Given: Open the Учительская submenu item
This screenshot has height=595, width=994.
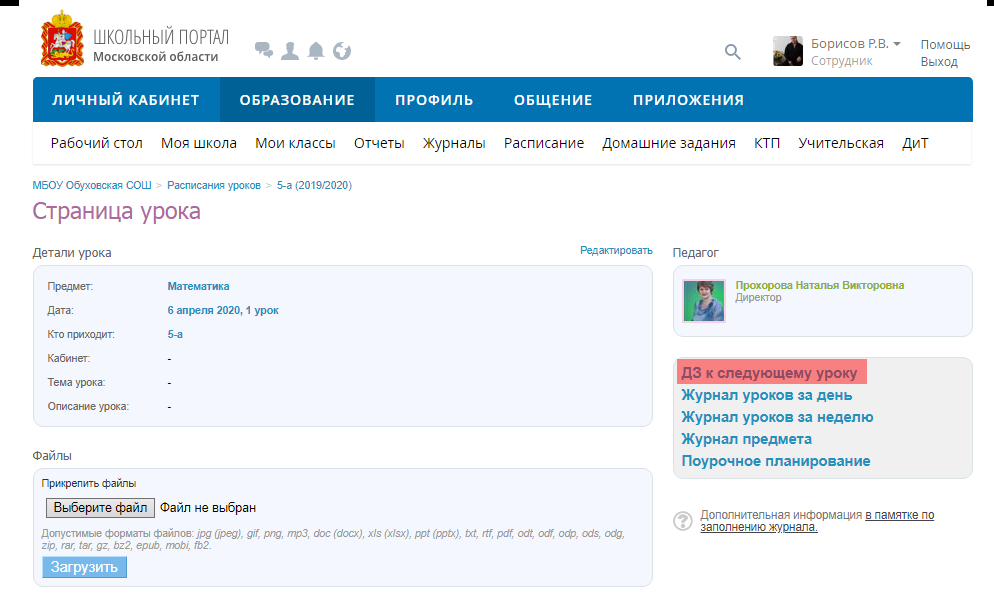Looking at the screenshot, I should tap(841, 143).
